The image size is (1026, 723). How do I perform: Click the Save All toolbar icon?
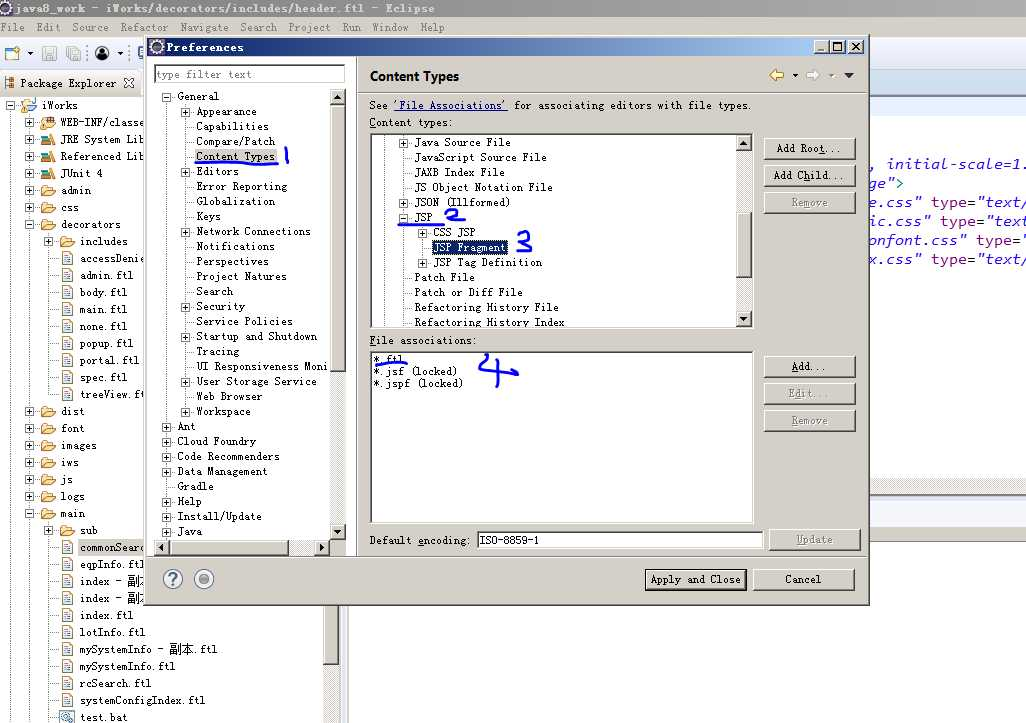[x=73, y=53]
